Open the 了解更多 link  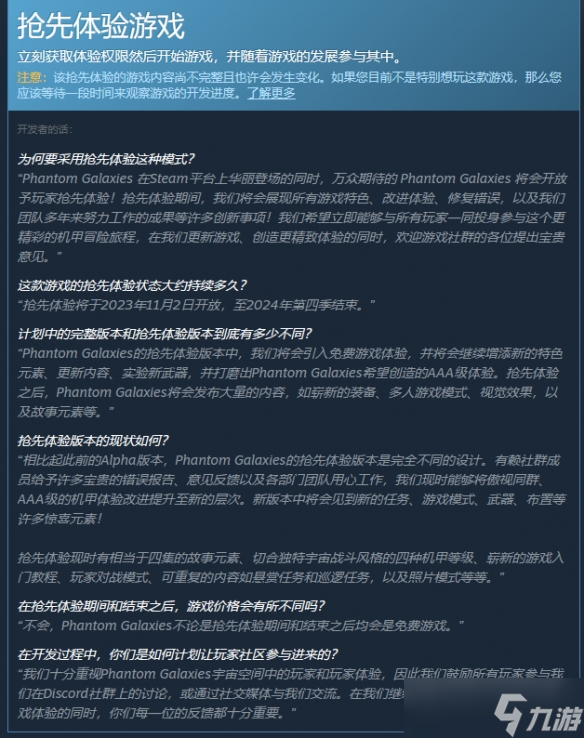[x=271, y=93]
